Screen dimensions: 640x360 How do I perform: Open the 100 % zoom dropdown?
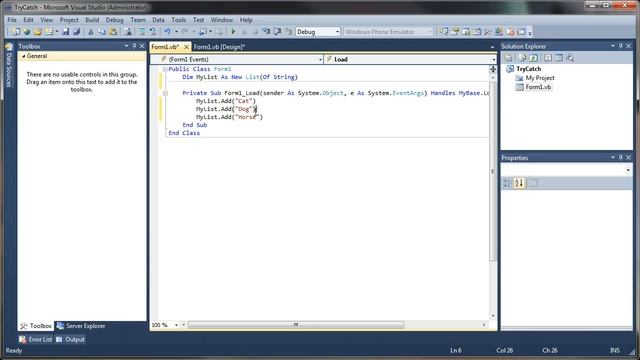[176, 325]
